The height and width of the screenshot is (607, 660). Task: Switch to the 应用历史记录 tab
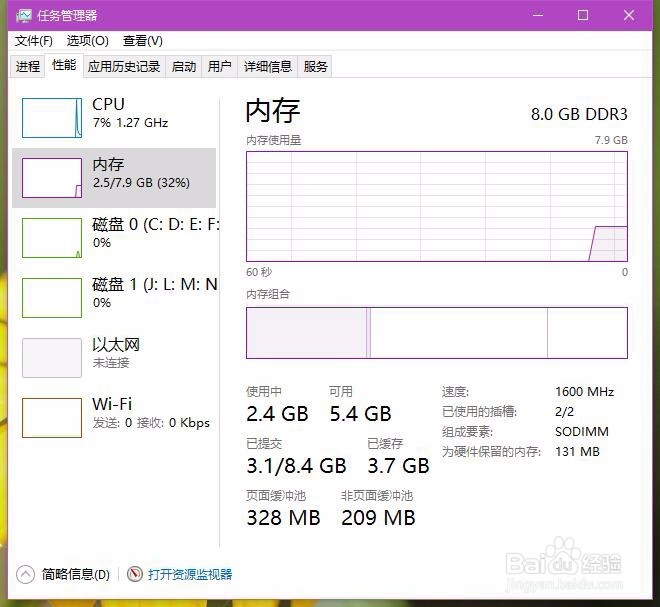click(124, 67)
